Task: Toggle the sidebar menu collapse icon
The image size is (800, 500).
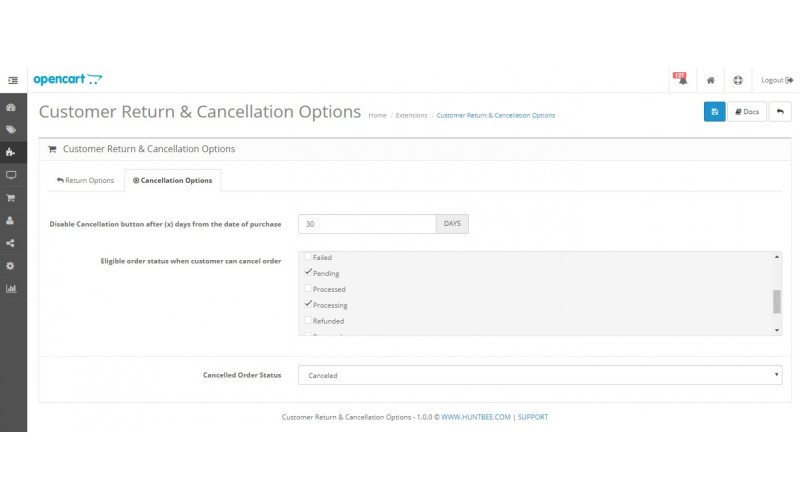Action: point(13,80)
